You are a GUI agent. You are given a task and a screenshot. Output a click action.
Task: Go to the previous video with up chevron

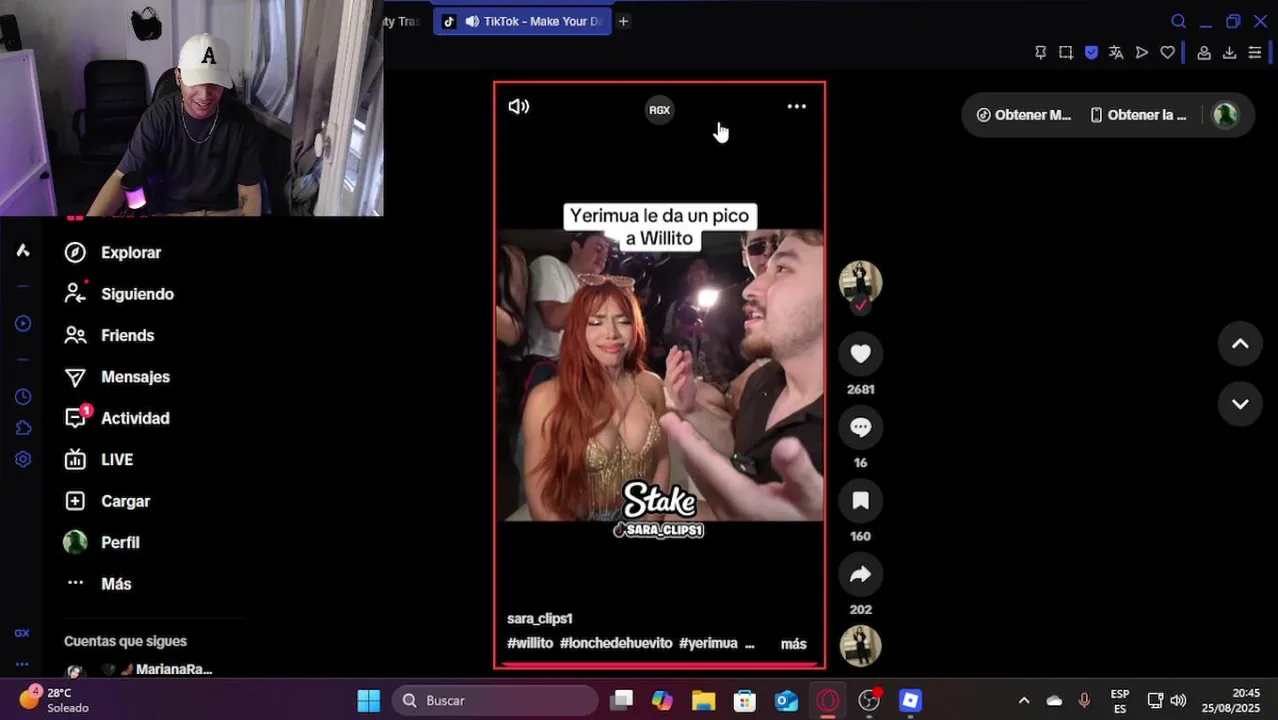(x=1240, y=344)
